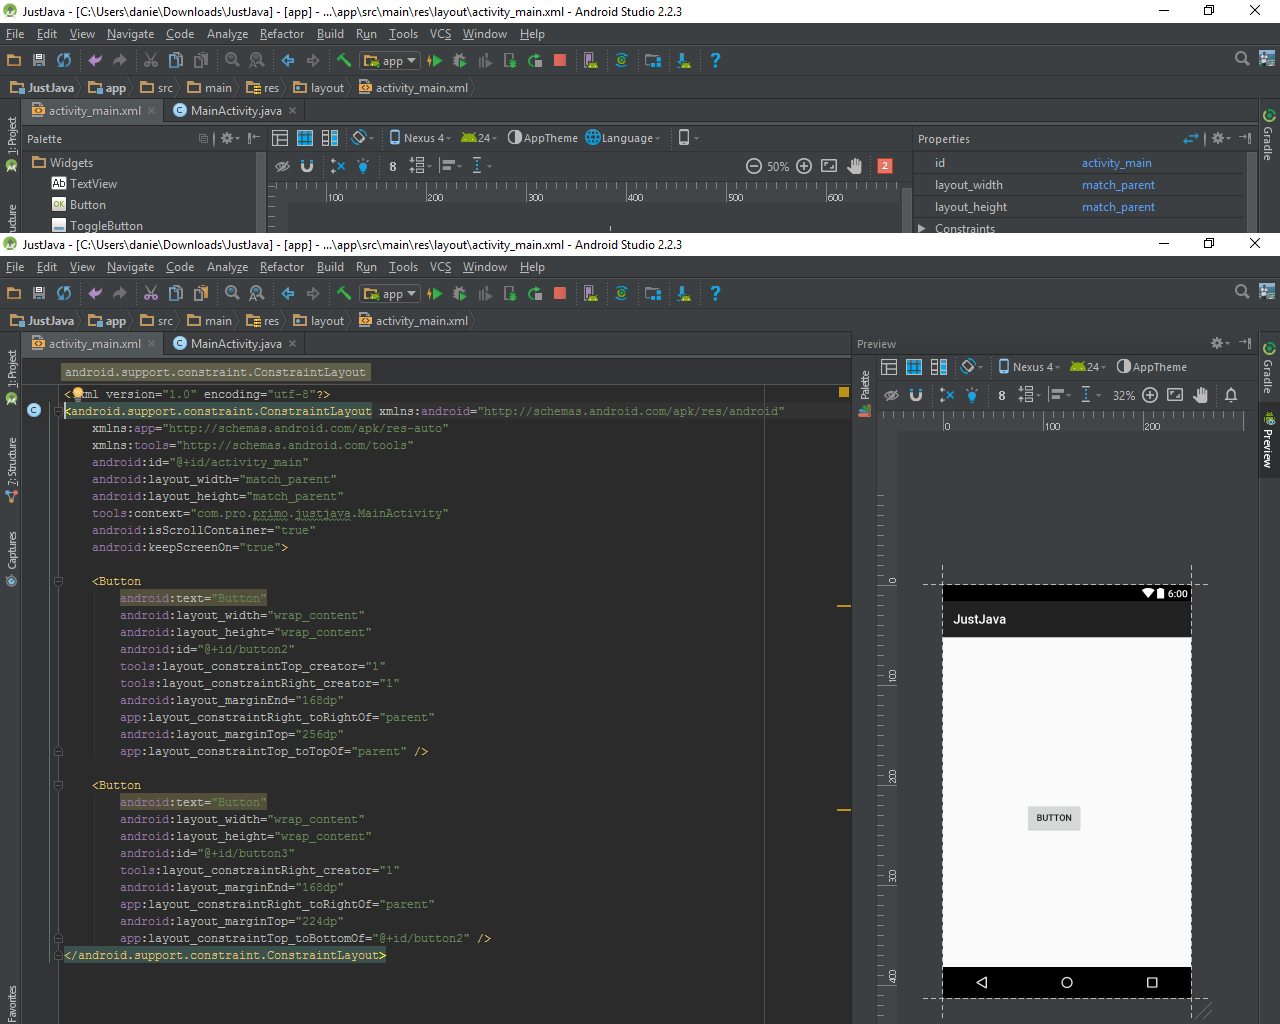The width and height of the screenshot is (1280, 1024).
Task: Open Gradle side panel in lower window
Action: coord(1269,367)
